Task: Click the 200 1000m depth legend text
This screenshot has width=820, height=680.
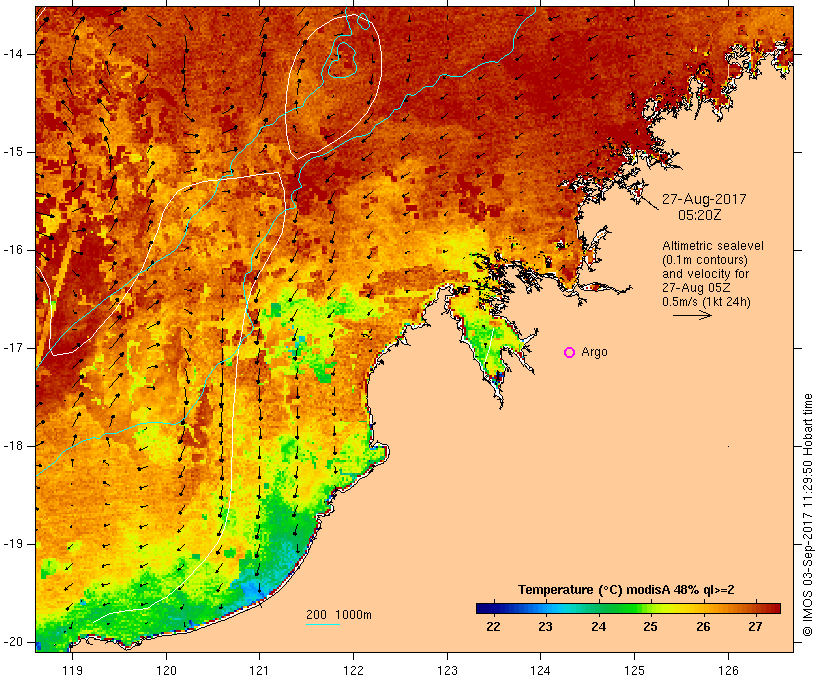Action: [339, 615]
